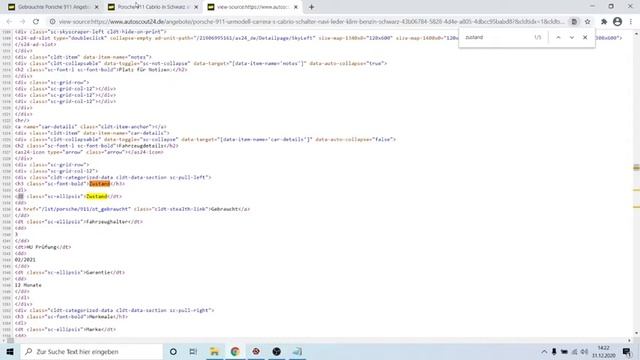The height and width of the screenshot is (360, 640).
Task: Click the vertical scrollbar on the right
Action: (636, 184)
